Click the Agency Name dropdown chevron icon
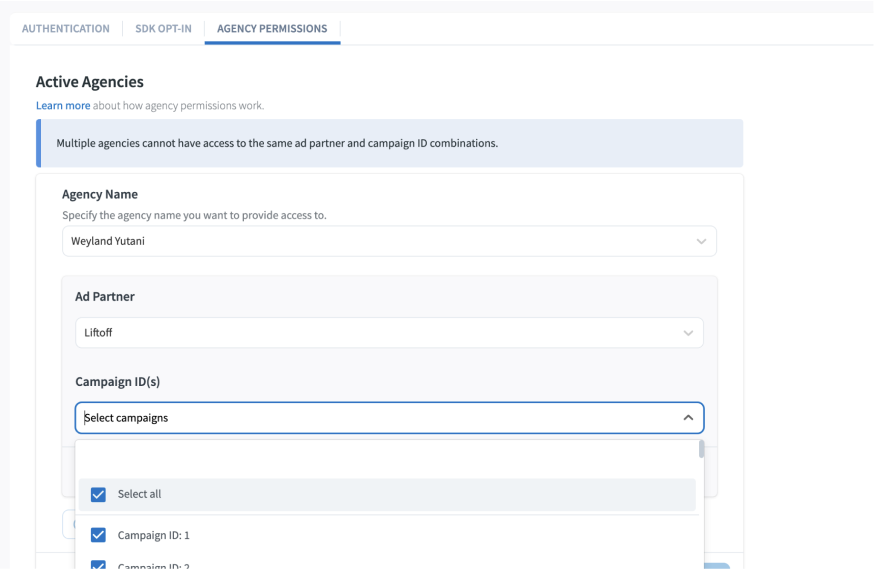Image resolution: width=874 pixels, height=569 pixels. click(x=701, y=241)
